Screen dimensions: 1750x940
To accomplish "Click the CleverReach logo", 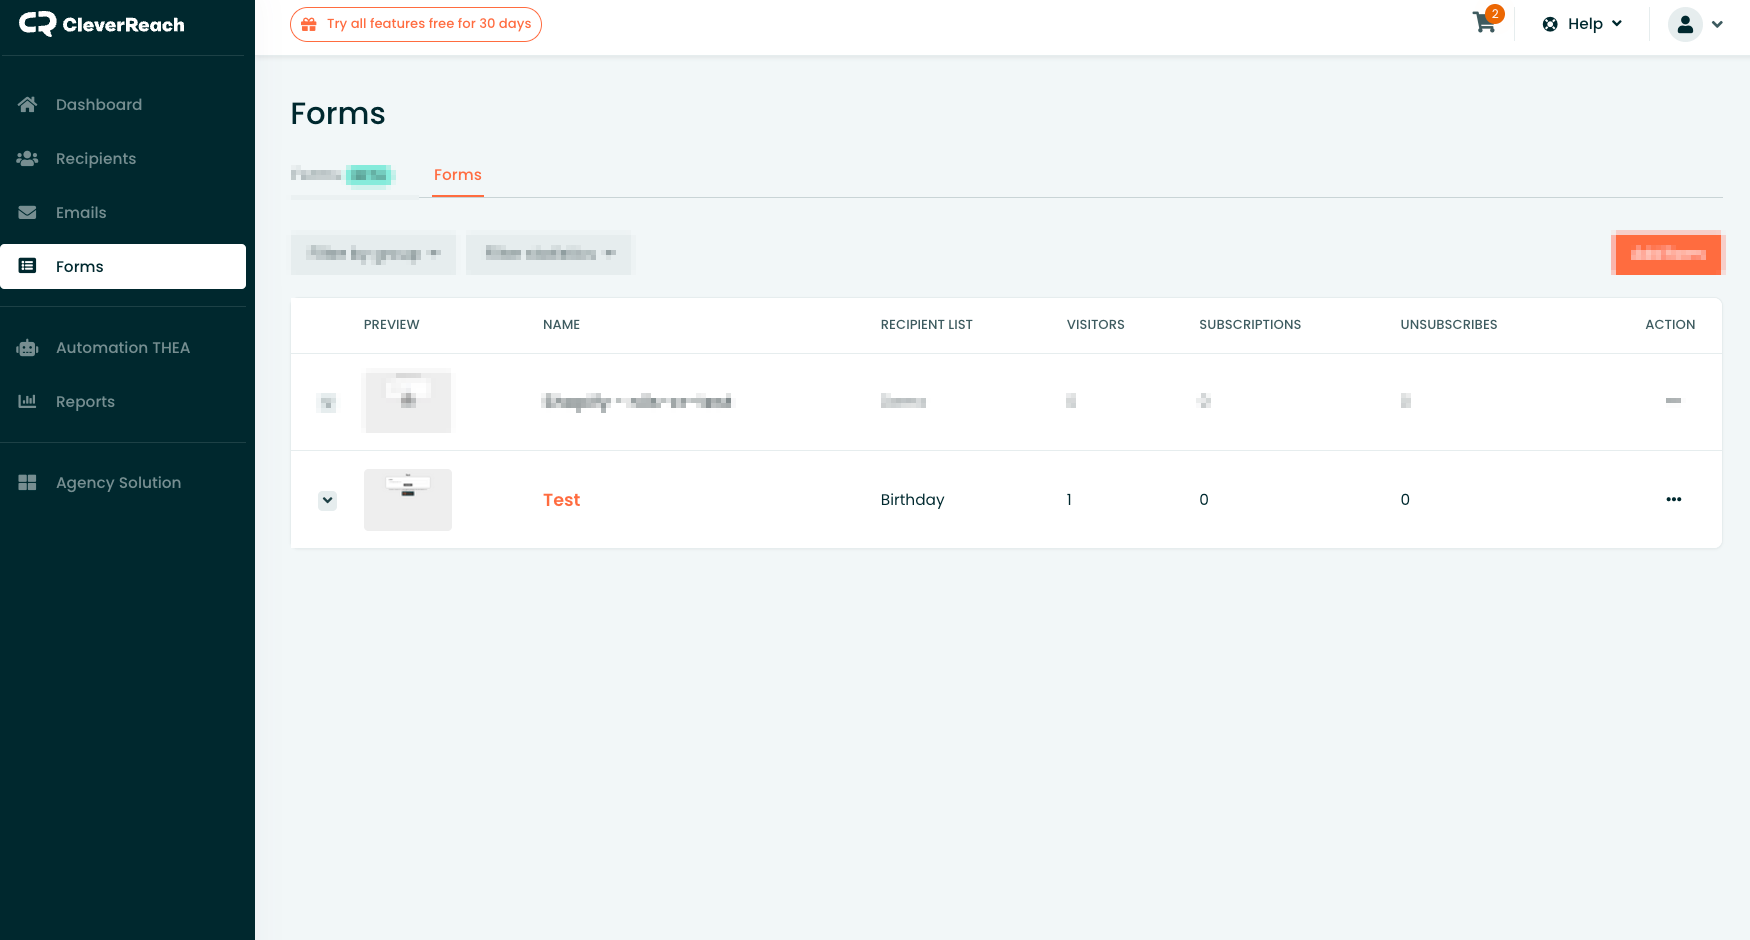I will (x=102, y=24).
